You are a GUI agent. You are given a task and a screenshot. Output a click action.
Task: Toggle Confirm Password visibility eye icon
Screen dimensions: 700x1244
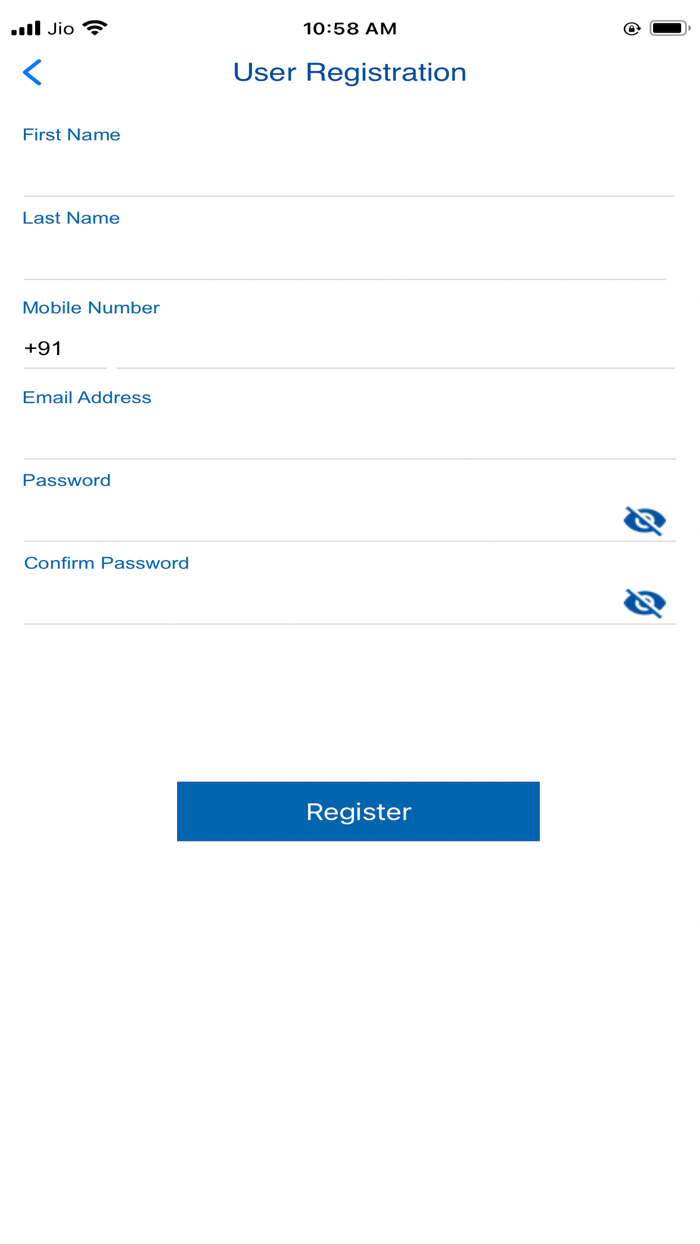[644, 602]
